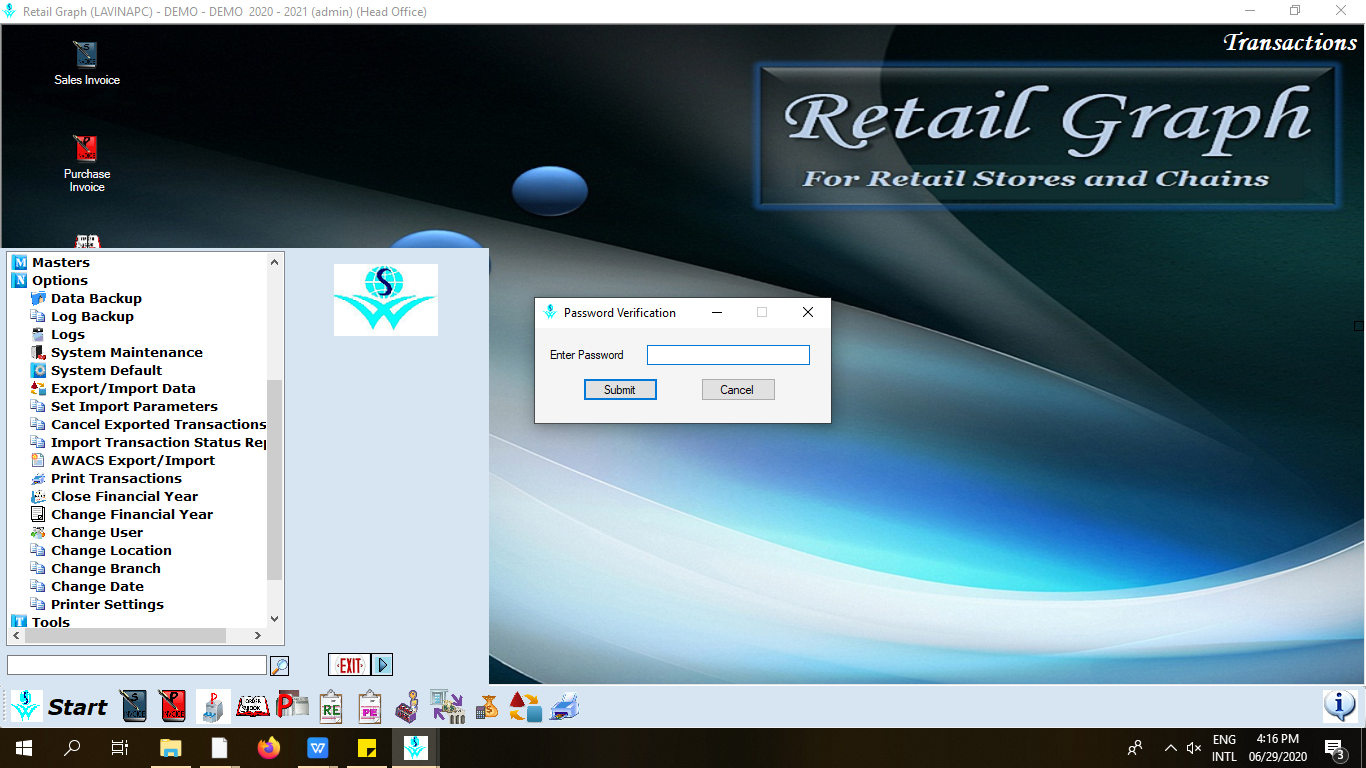Minimize the Password Verification dialog
Screen dimensions: 1366x768
tap(717, 312)
